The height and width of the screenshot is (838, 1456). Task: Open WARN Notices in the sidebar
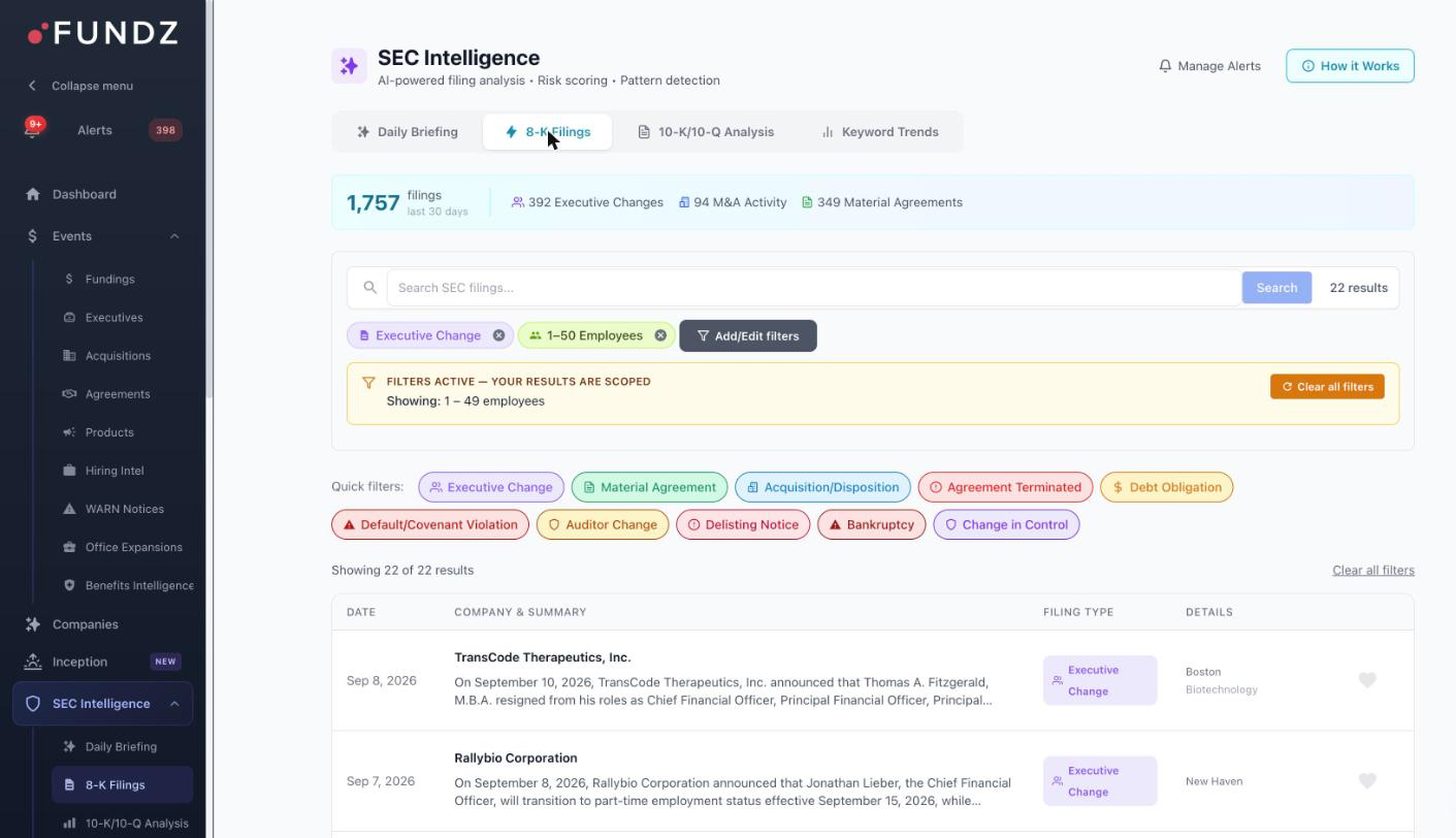point(125,509)
